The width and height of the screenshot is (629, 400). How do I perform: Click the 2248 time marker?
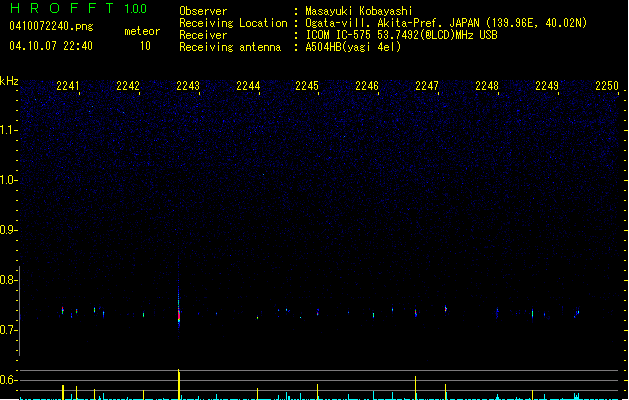click(x=487, y=87)
